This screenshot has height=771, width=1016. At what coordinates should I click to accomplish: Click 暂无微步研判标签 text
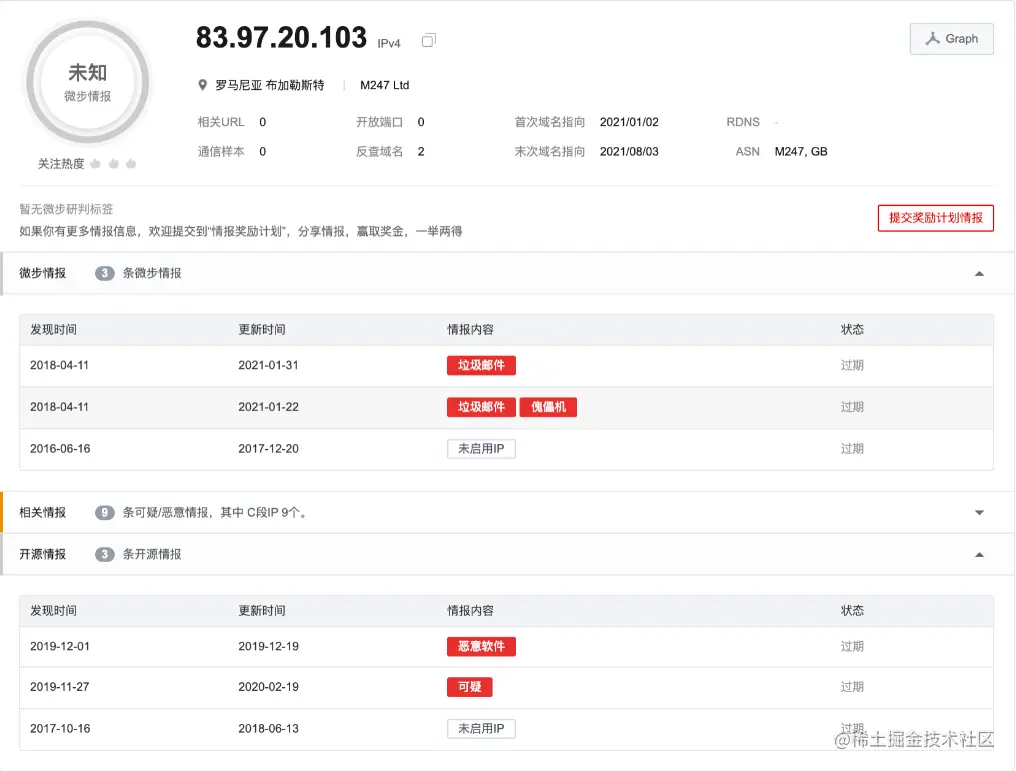click(66, 209)
